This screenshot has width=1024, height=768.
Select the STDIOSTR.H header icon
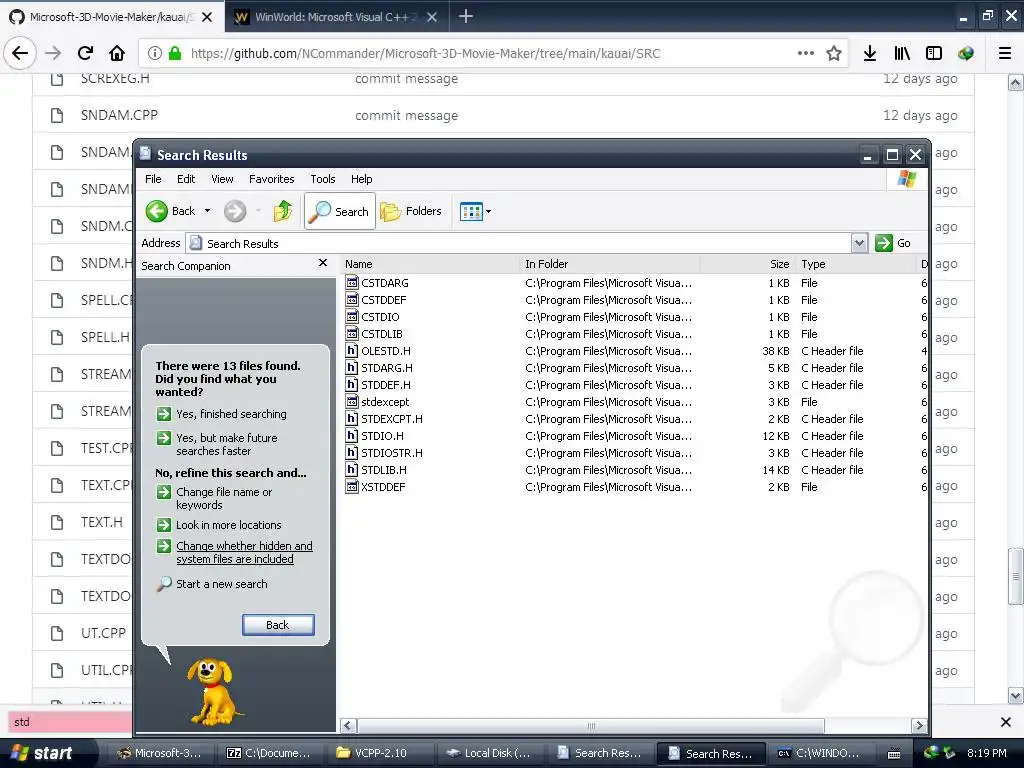click(x=352, y=453)
